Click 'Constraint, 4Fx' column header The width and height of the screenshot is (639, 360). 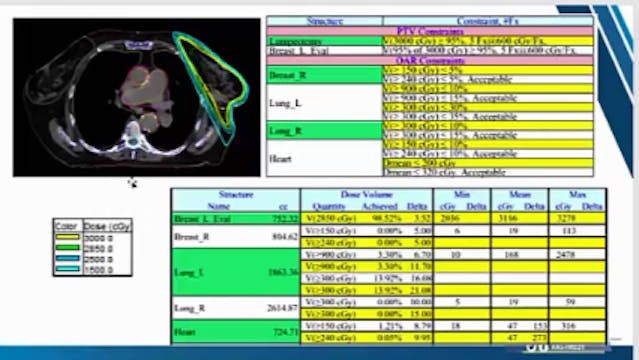tap(487, 21)
